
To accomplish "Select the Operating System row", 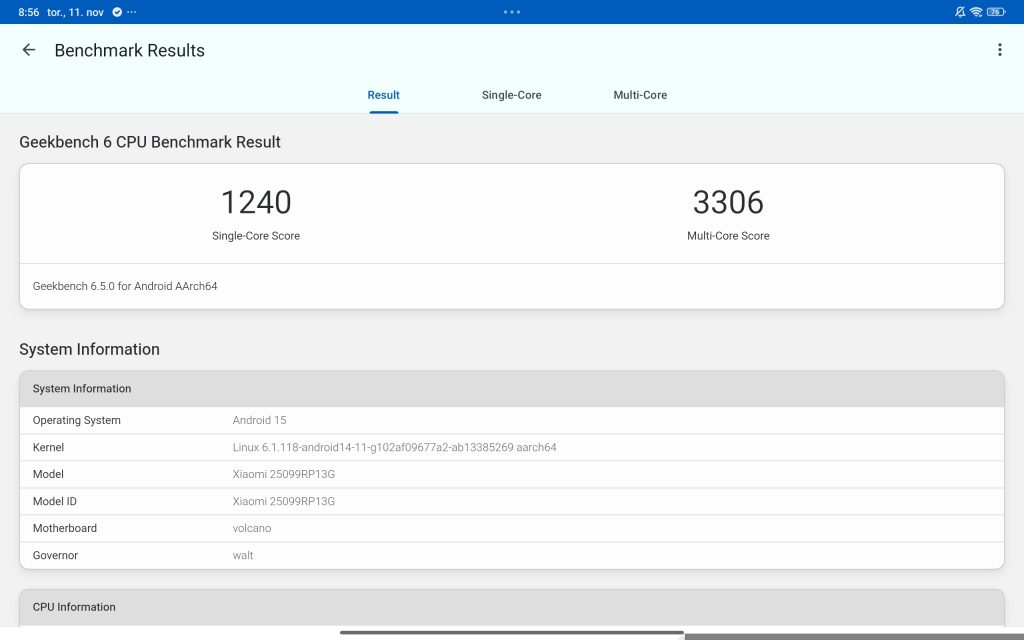I will (511, 420).
